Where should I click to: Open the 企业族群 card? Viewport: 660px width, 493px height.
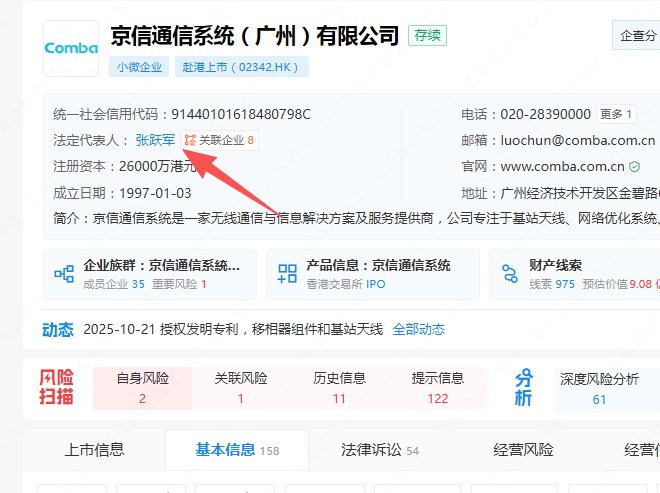tap(150, 274)
